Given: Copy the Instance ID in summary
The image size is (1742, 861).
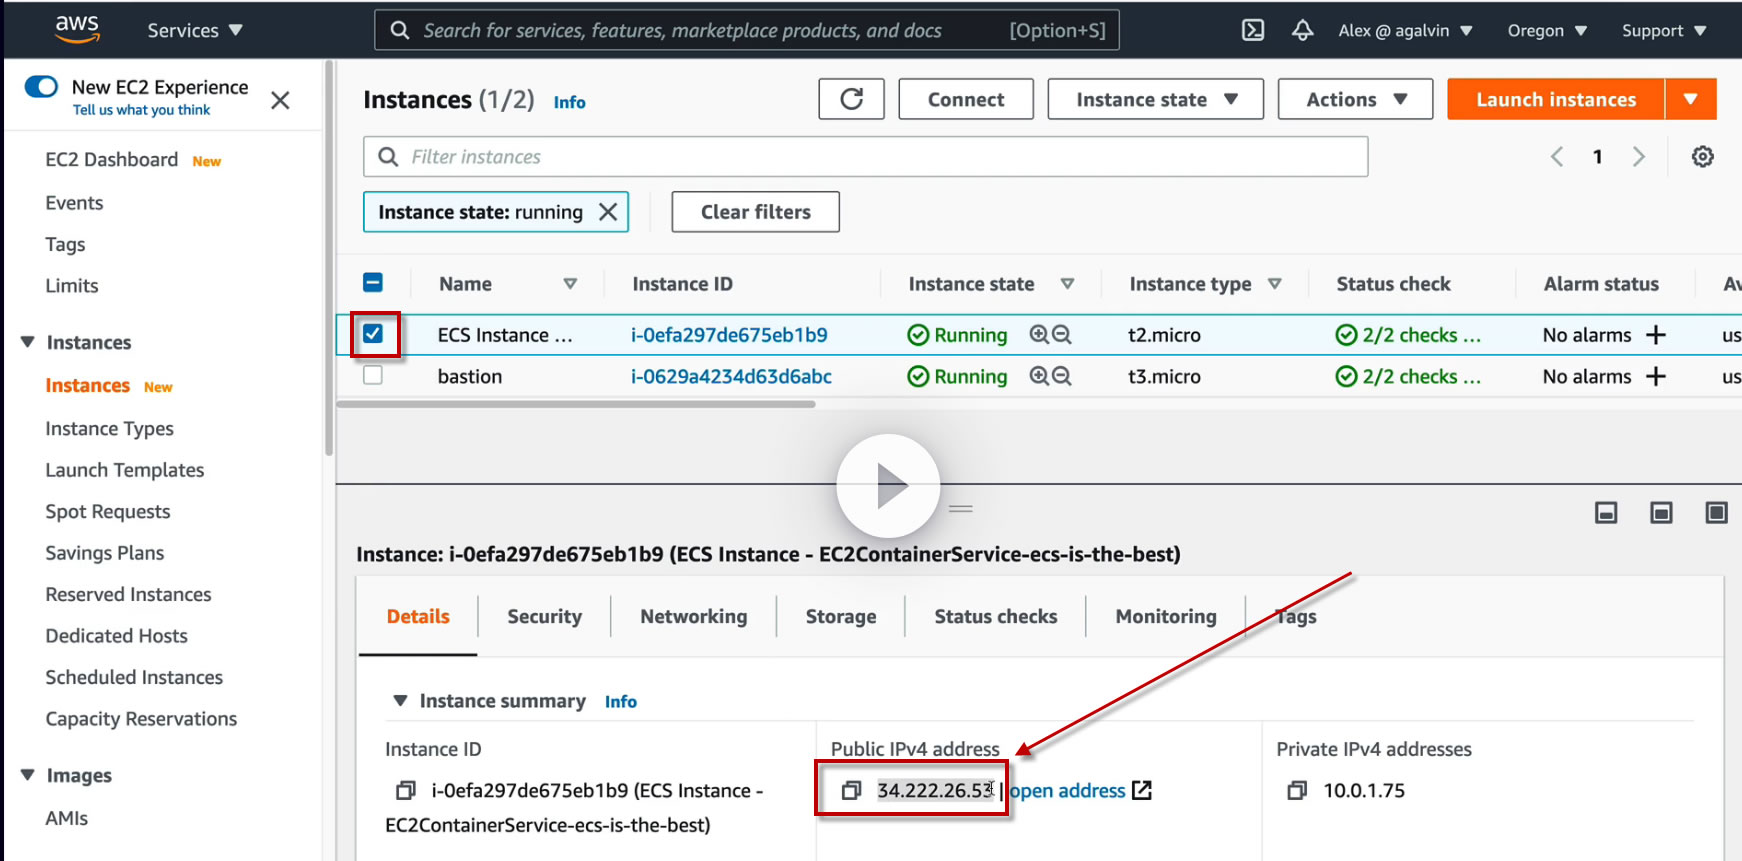Looking at the screenshot, I should click(x=405, y=791).
